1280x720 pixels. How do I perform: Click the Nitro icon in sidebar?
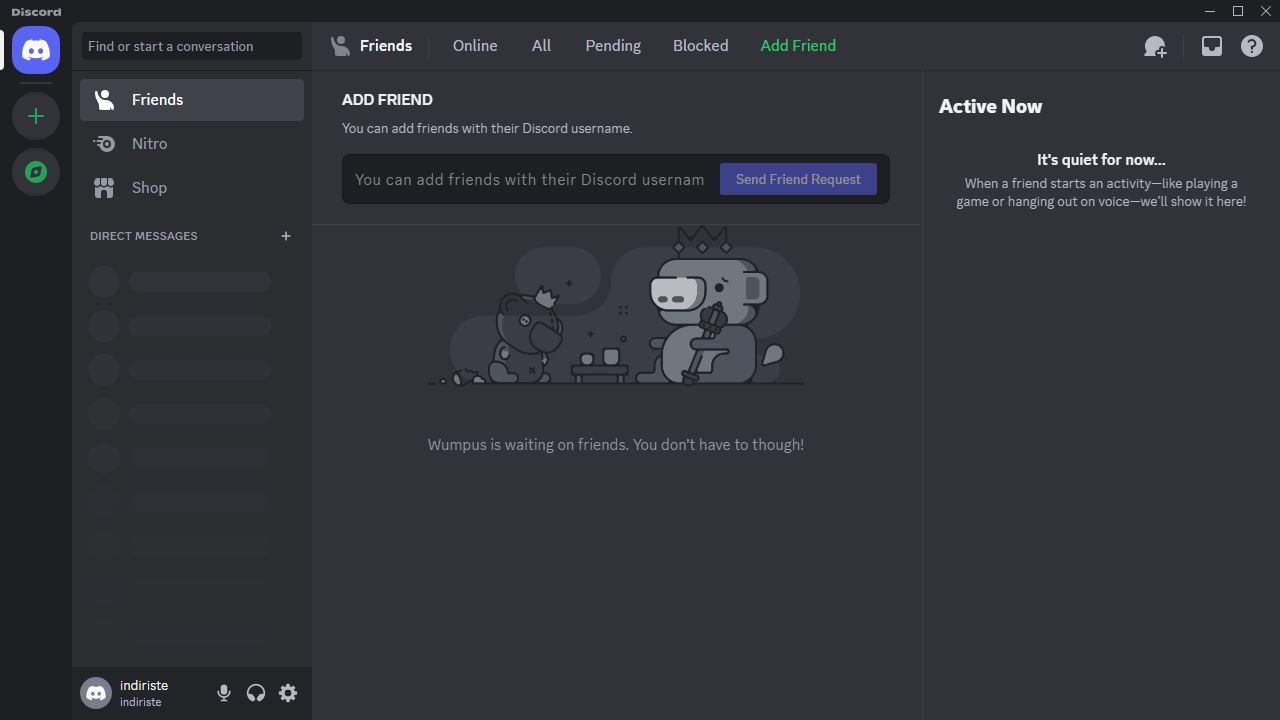(x=104, y=144)
